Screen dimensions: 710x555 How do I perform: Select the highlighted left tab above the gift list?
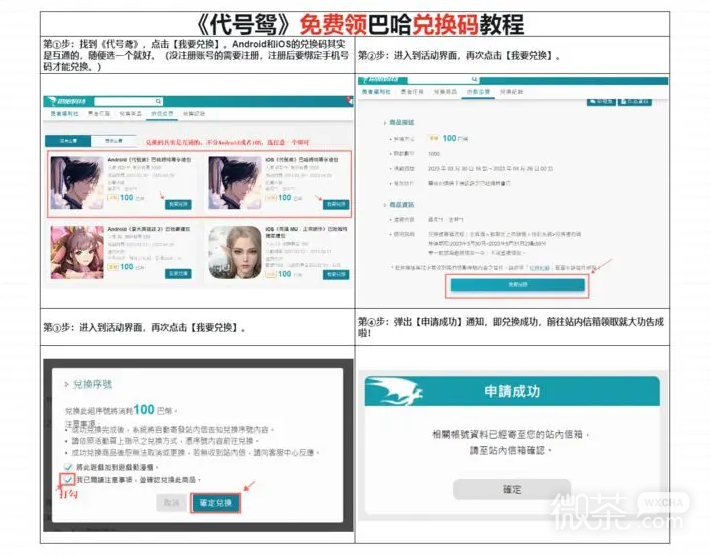pos(67,140)
